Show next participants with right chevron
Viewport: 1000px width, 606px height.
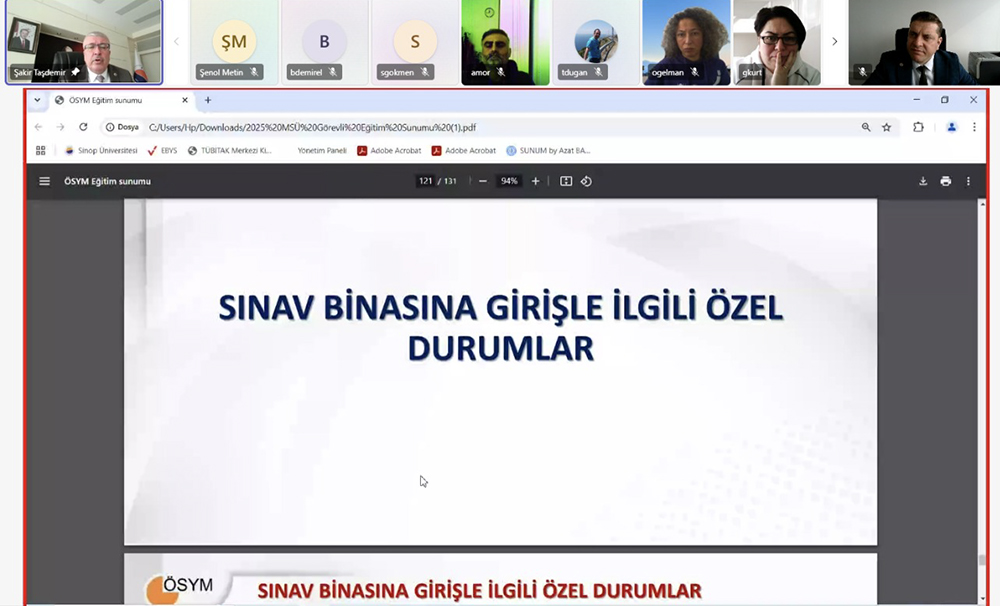pos(835,42)
